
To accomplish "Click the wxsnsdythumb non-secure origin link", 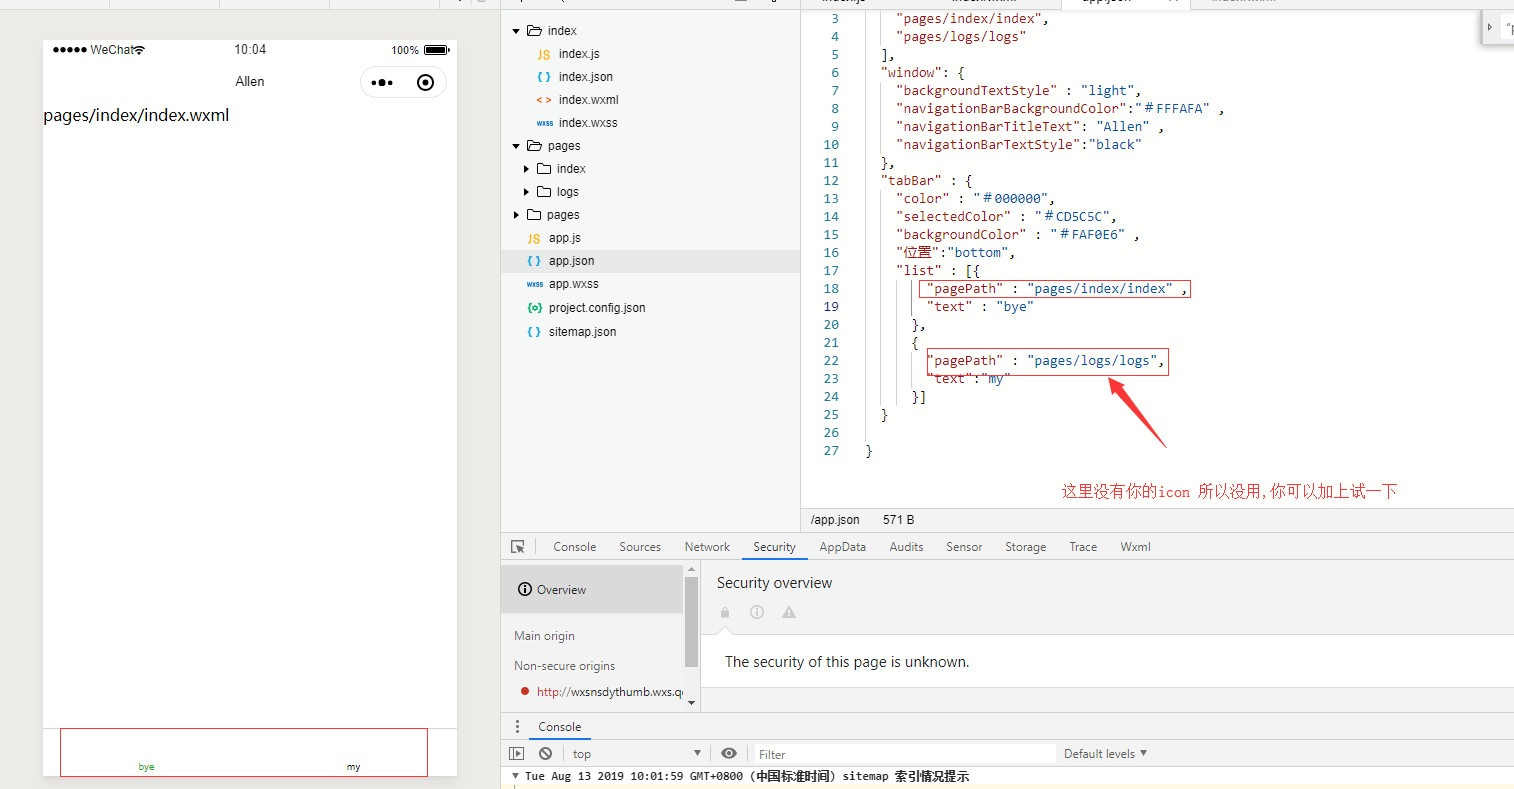I will (609, 692).
